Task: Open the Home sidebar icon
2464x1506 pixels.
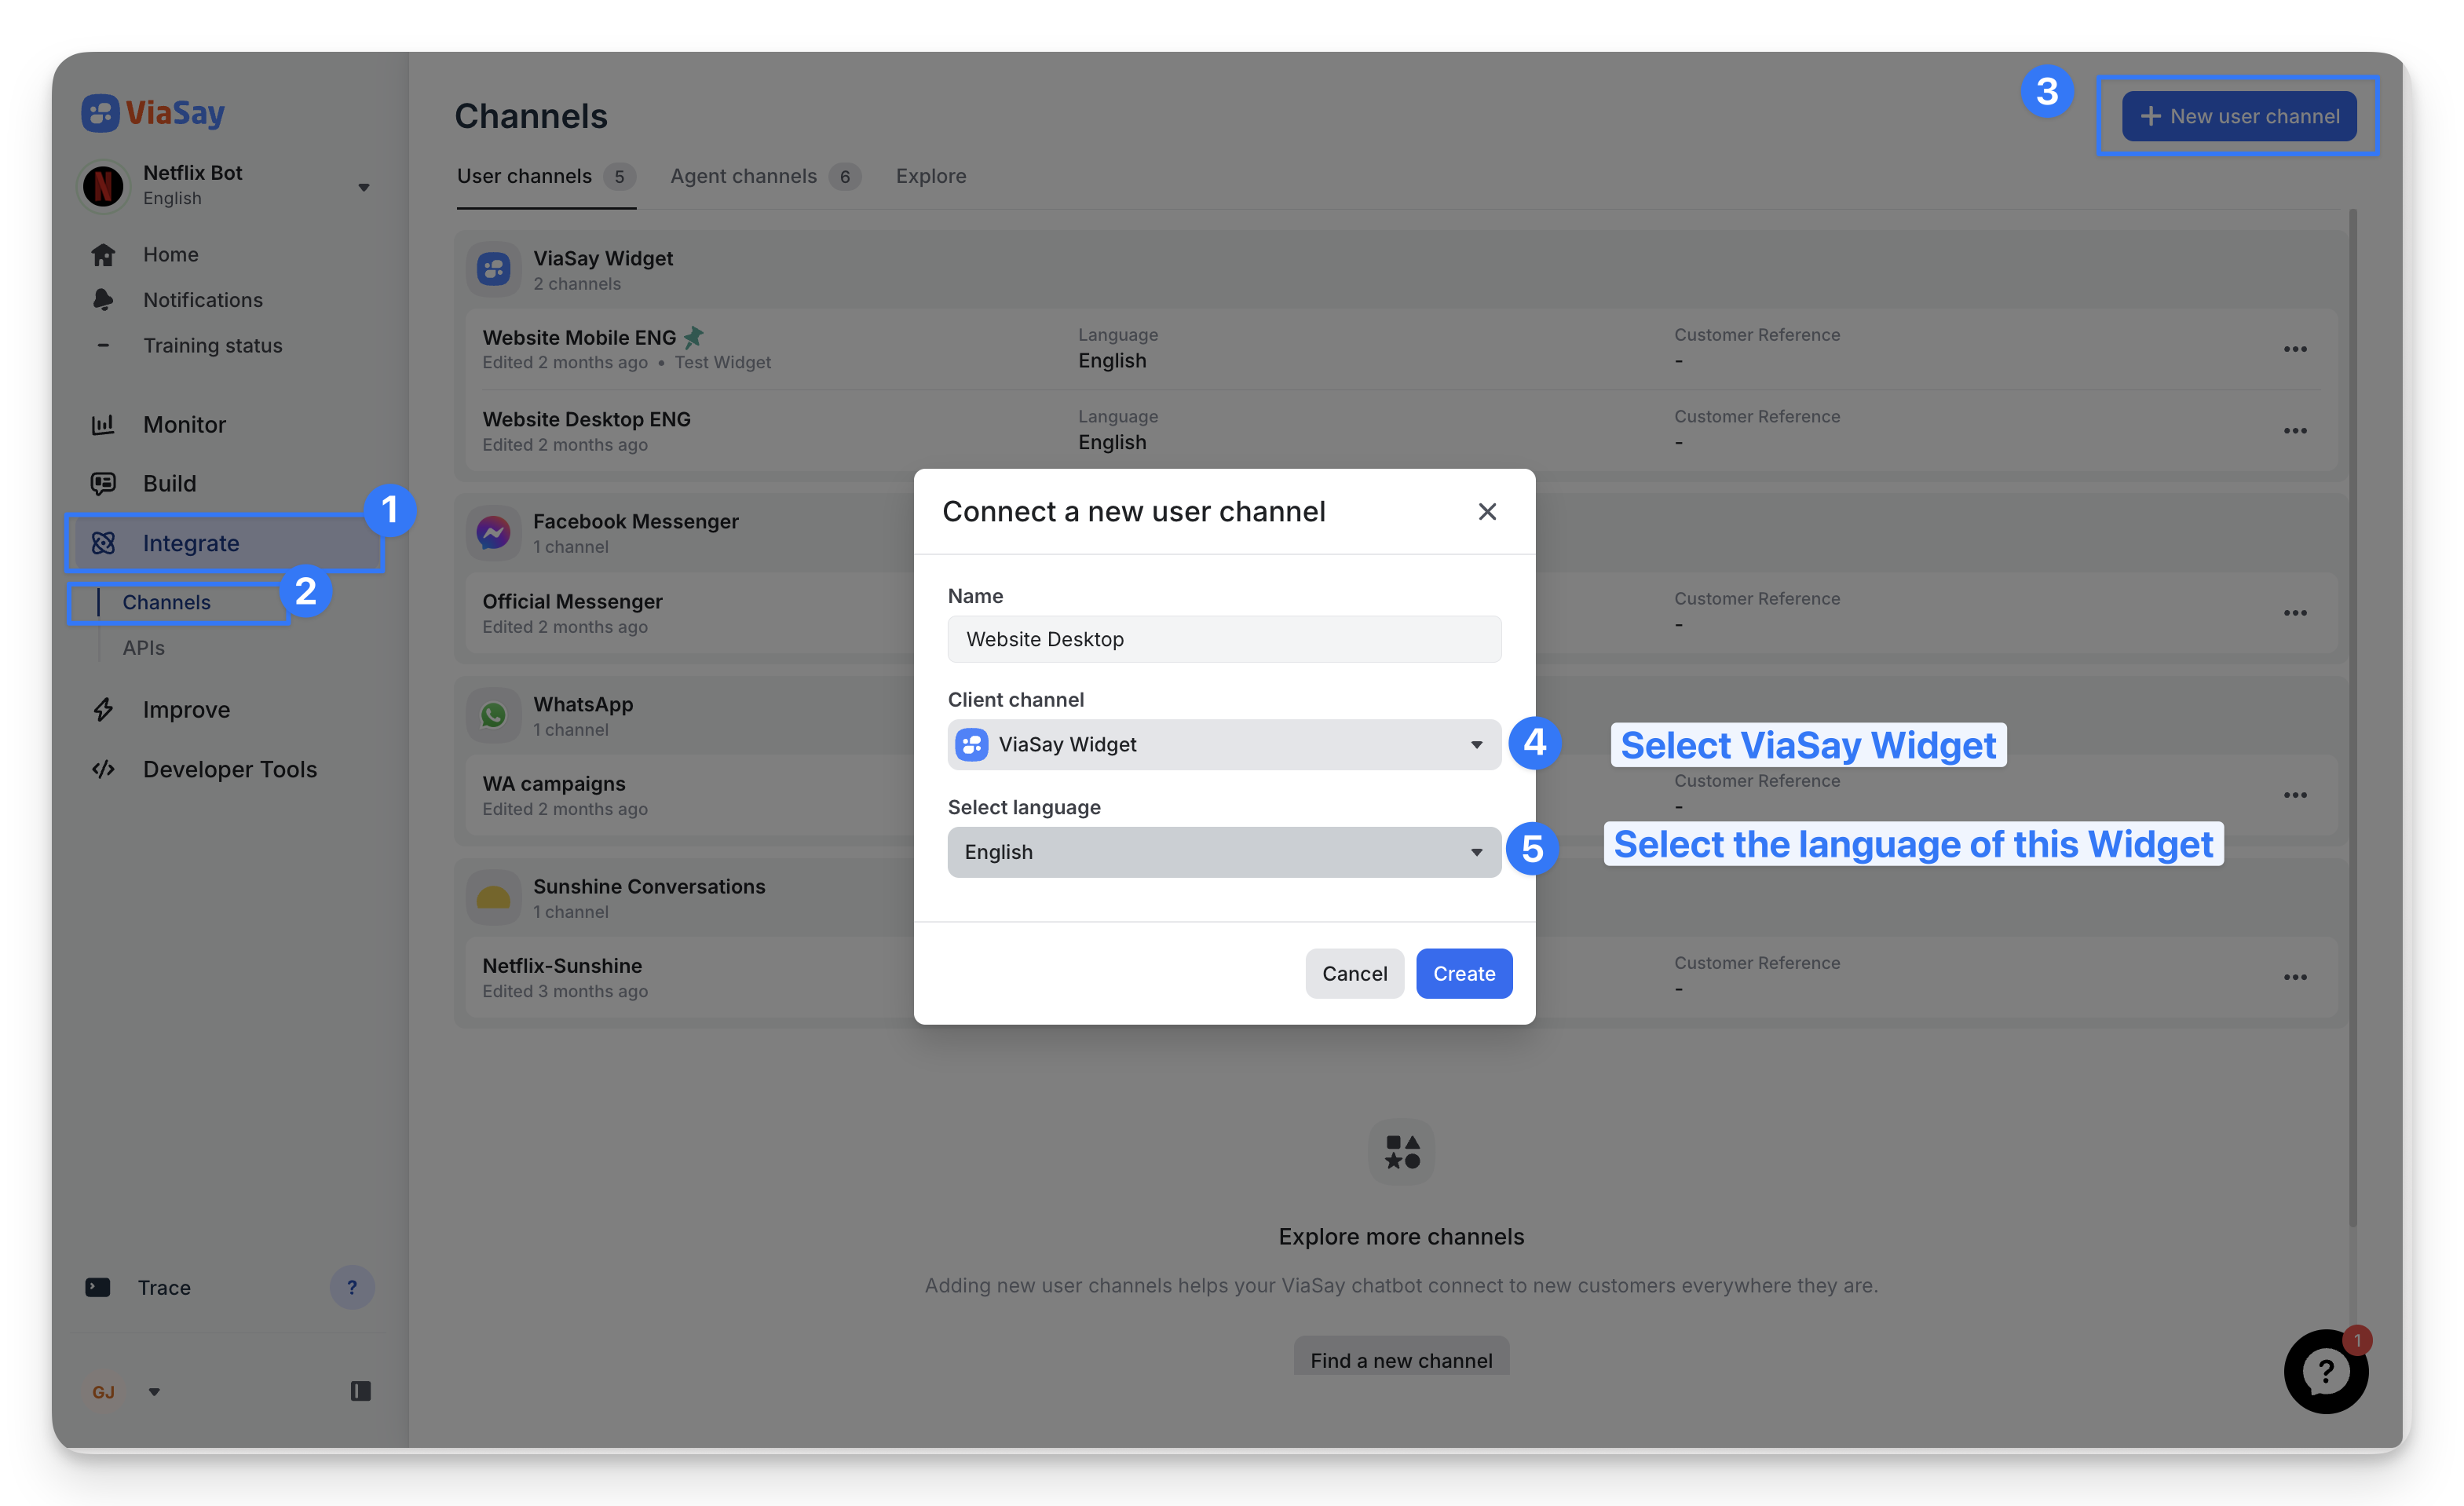Action: (x=103, y=255)
